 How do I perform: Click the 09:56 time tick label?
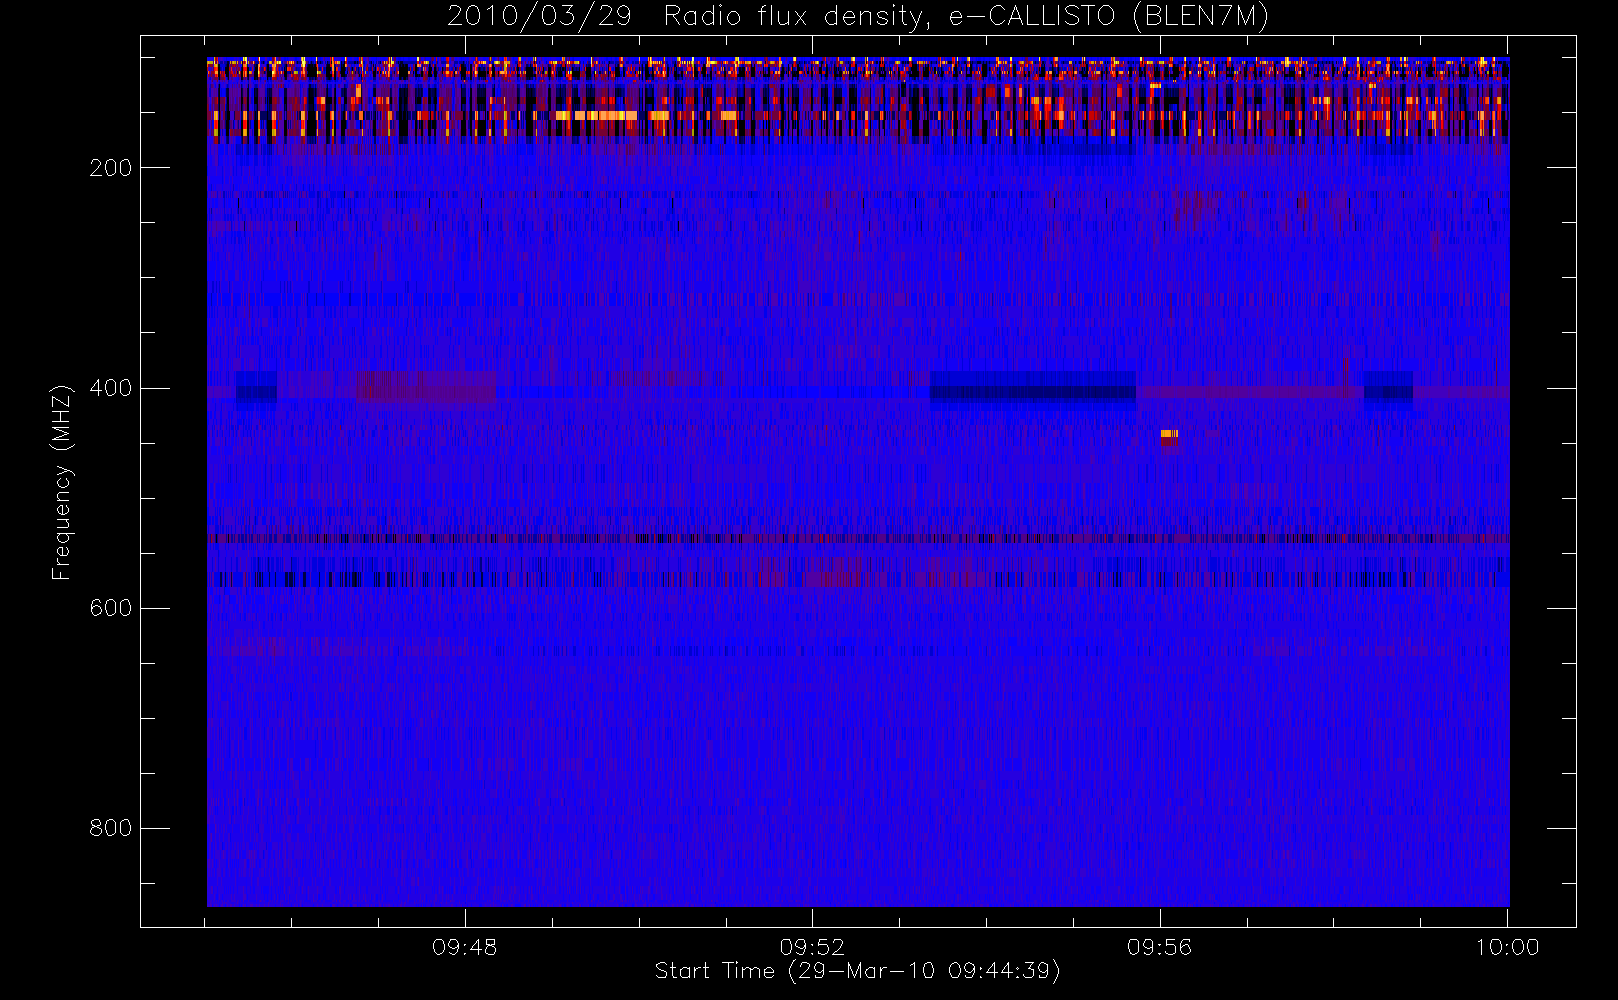click(1160, 946)
